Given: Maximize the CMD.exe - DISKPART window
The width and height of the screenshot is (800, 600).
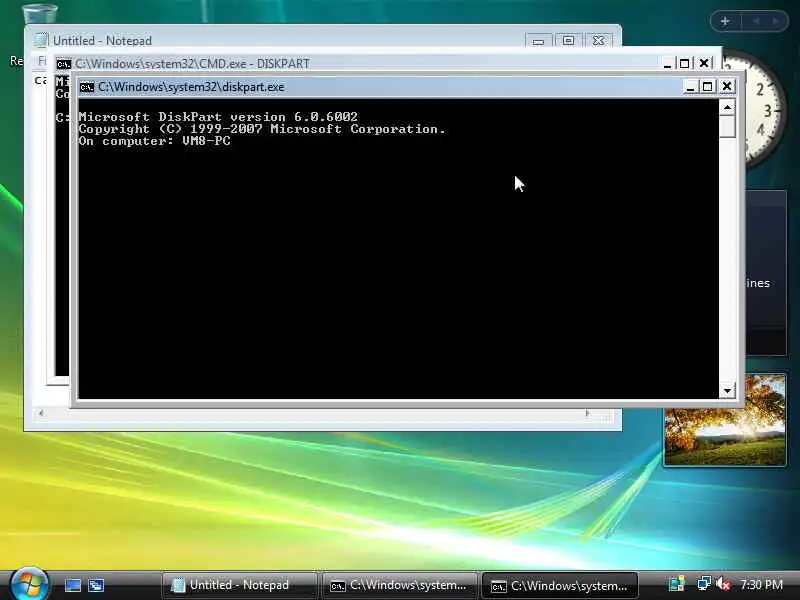Looking at the screenshot, I should point(685,64).
